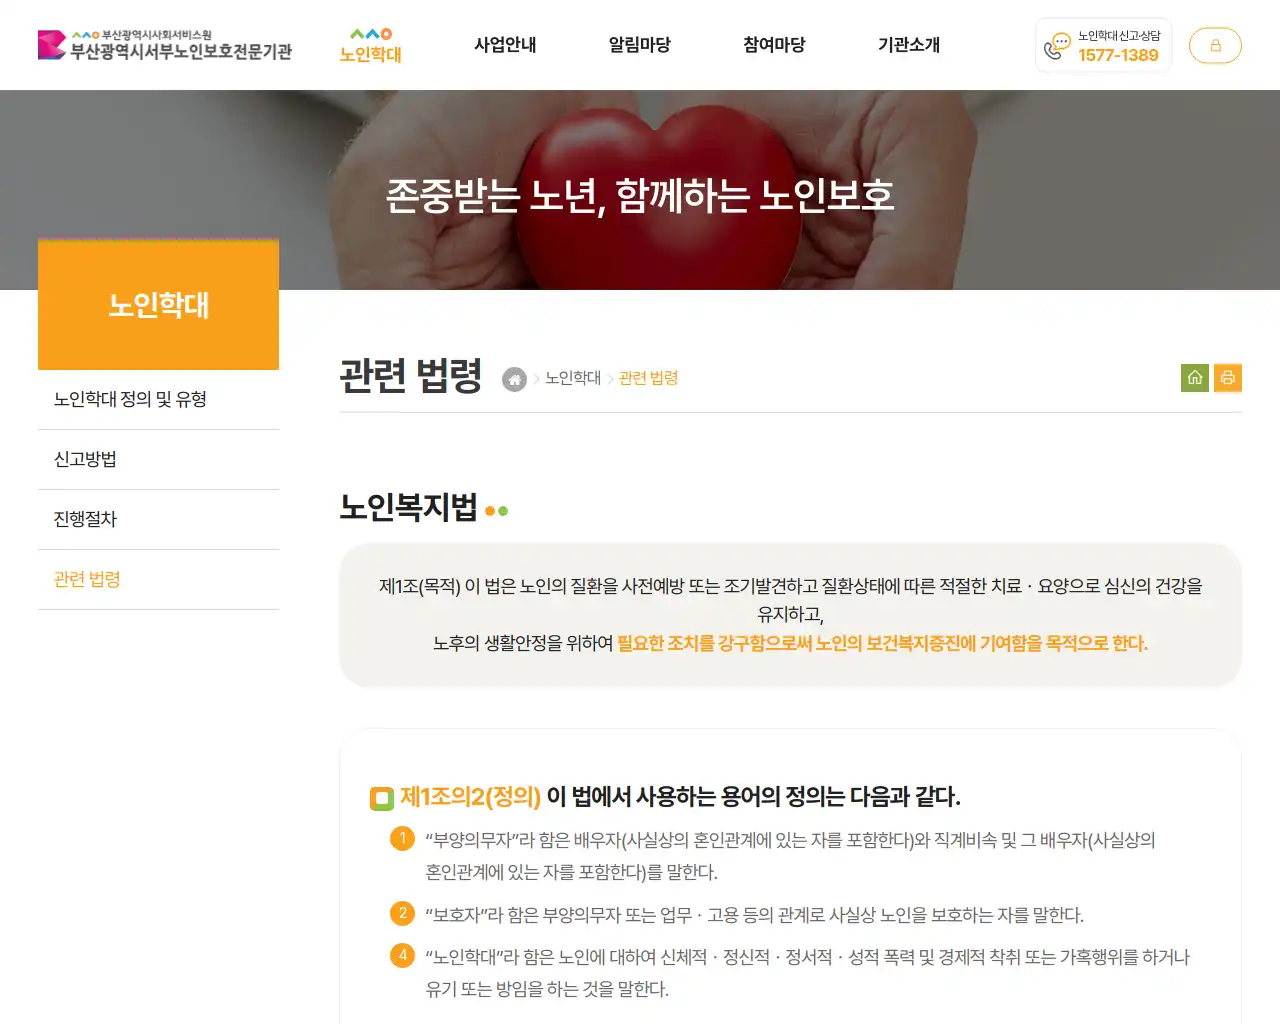Click the orange printer icon to print the page
The height and width of the screenshot is (1024, 1280).
[1228, 378]
